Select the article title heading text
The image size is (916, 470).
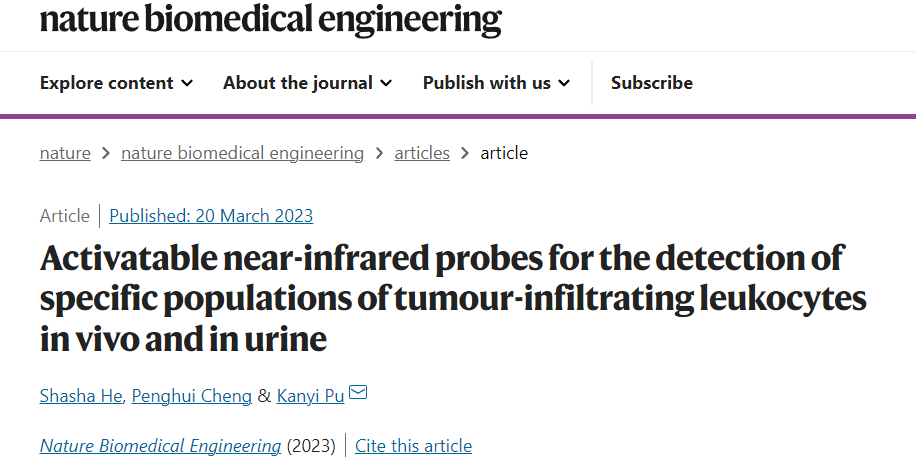(453, 298)
